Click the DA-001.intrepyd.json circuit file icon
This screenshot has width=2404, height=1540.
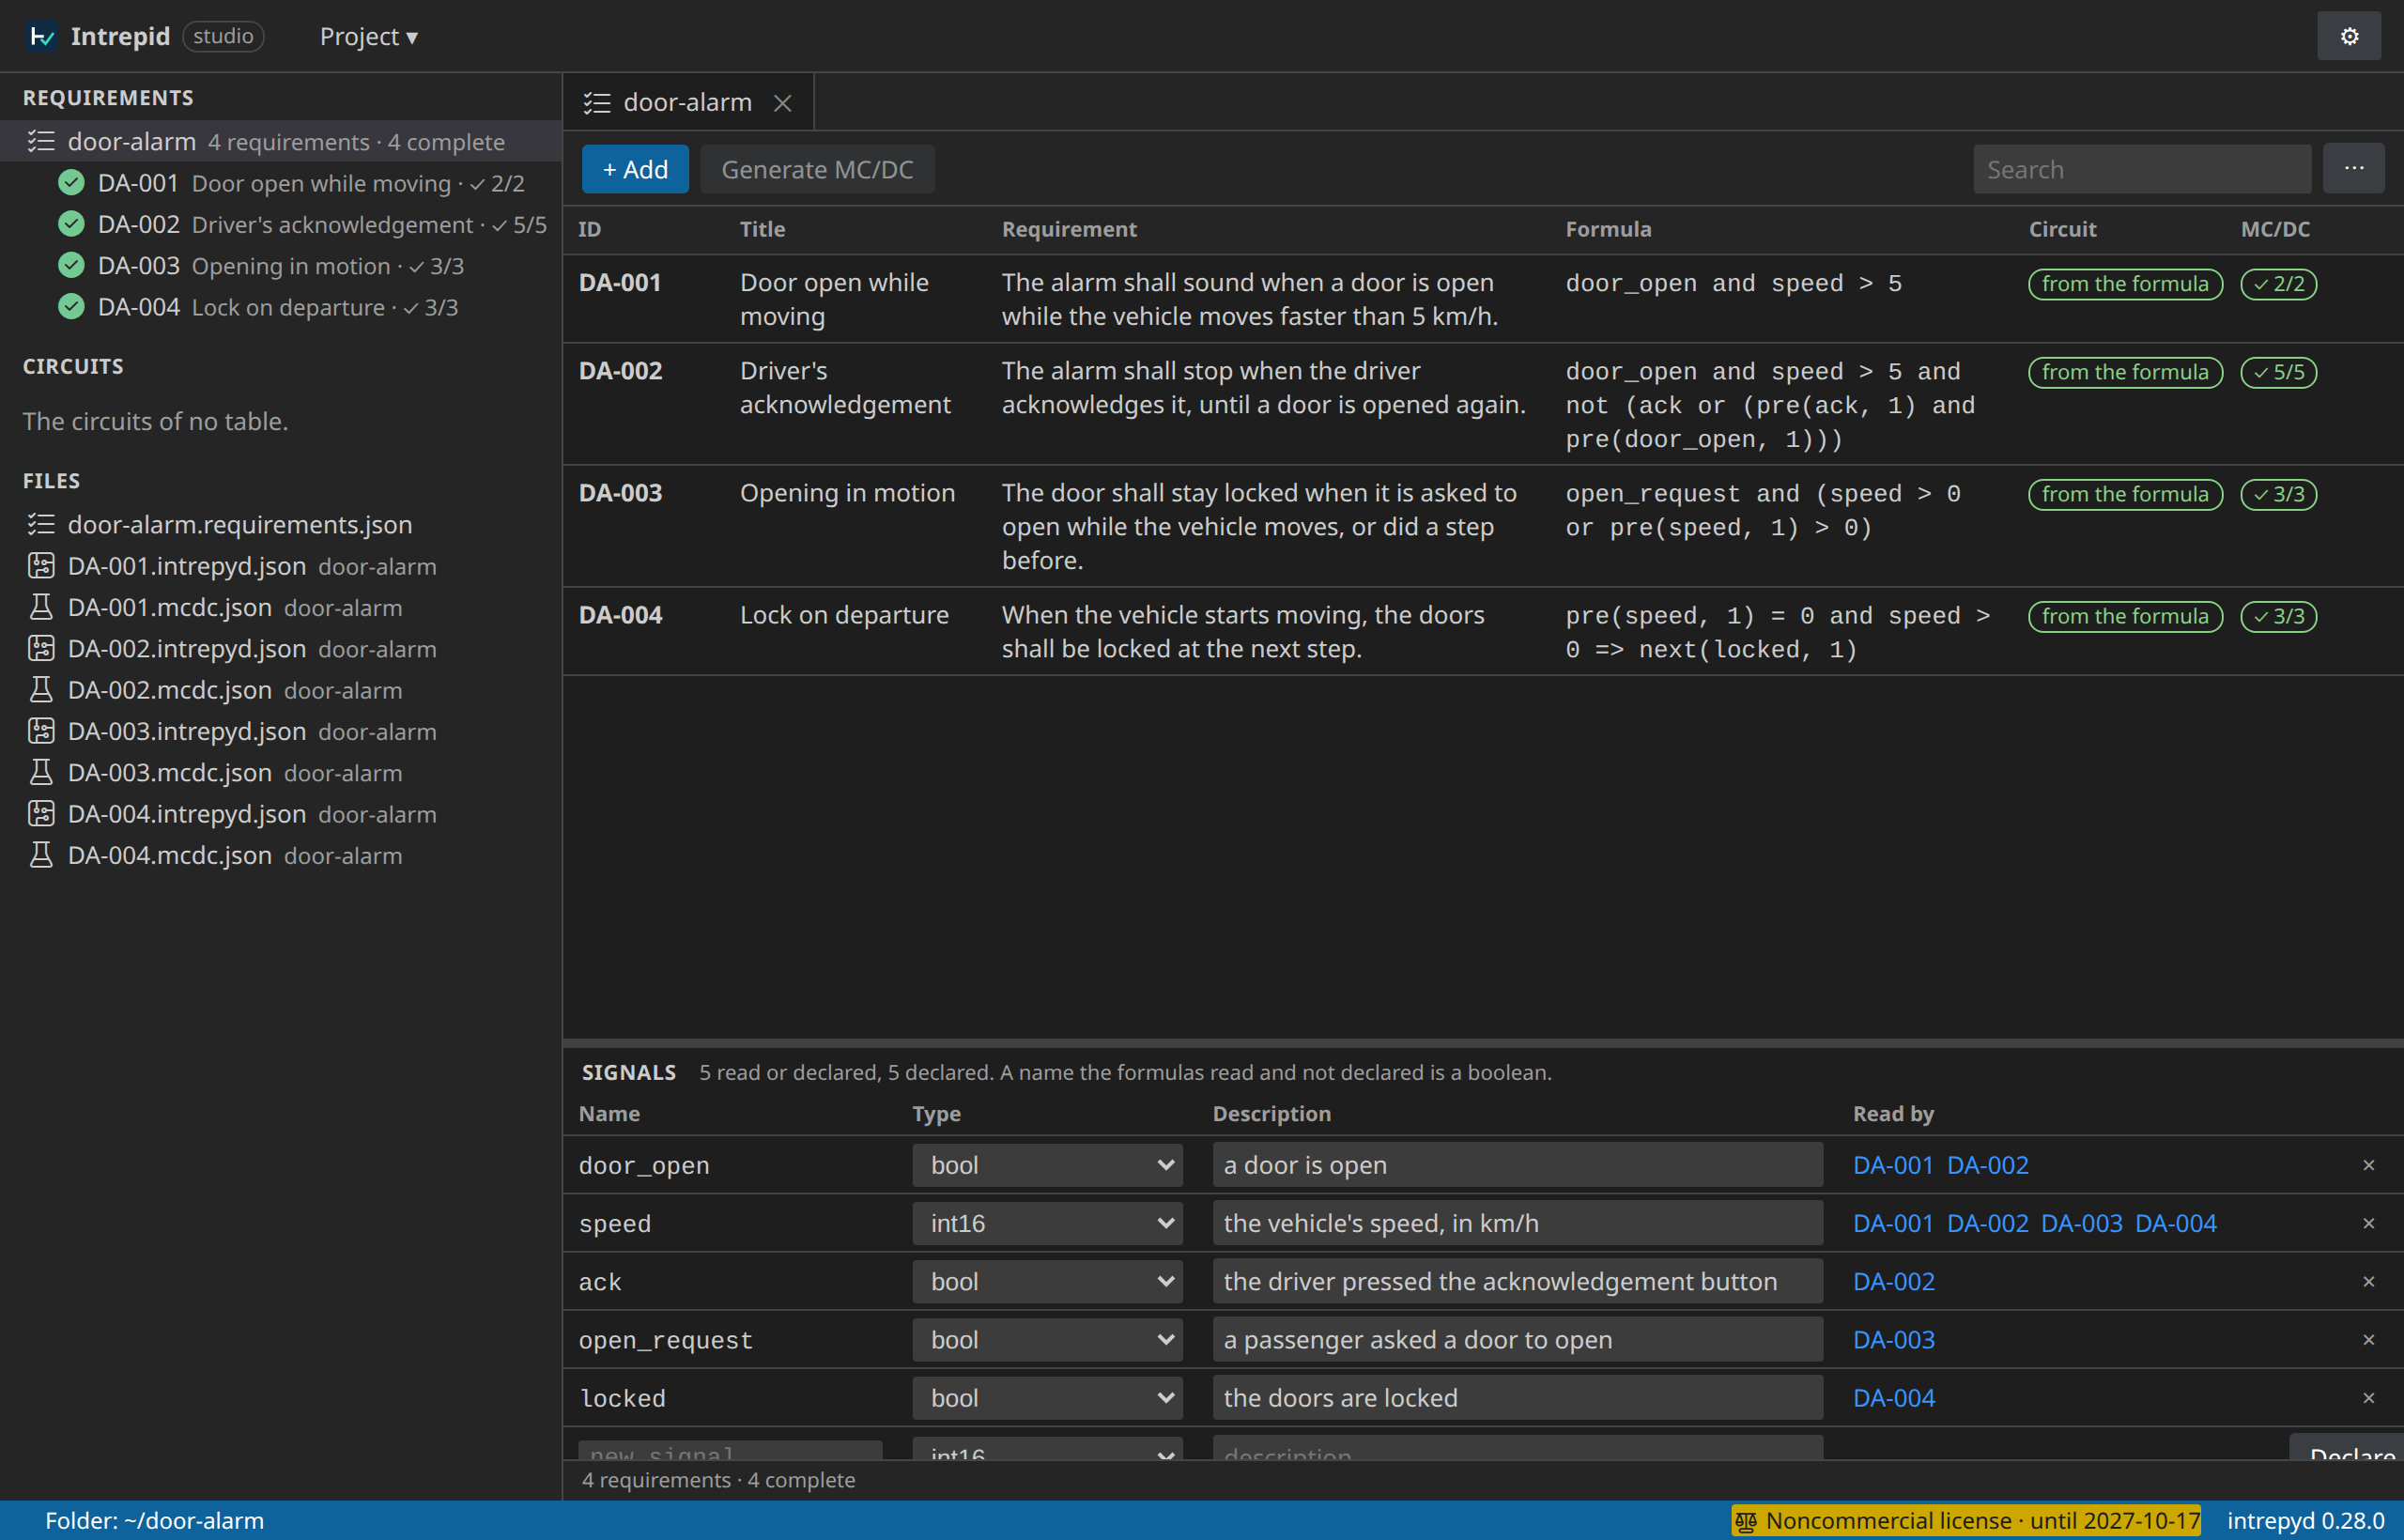(41, 566)
